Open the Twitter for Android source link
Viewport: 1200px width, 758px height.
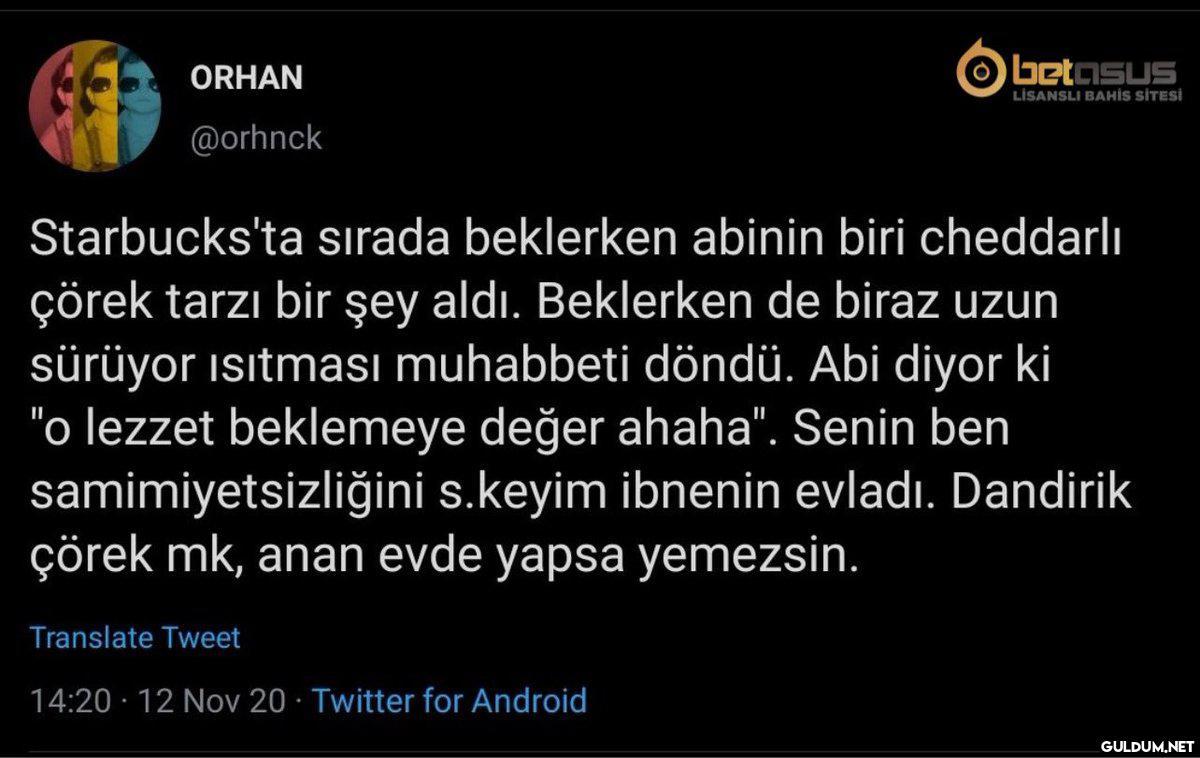[x=449, y=700]
